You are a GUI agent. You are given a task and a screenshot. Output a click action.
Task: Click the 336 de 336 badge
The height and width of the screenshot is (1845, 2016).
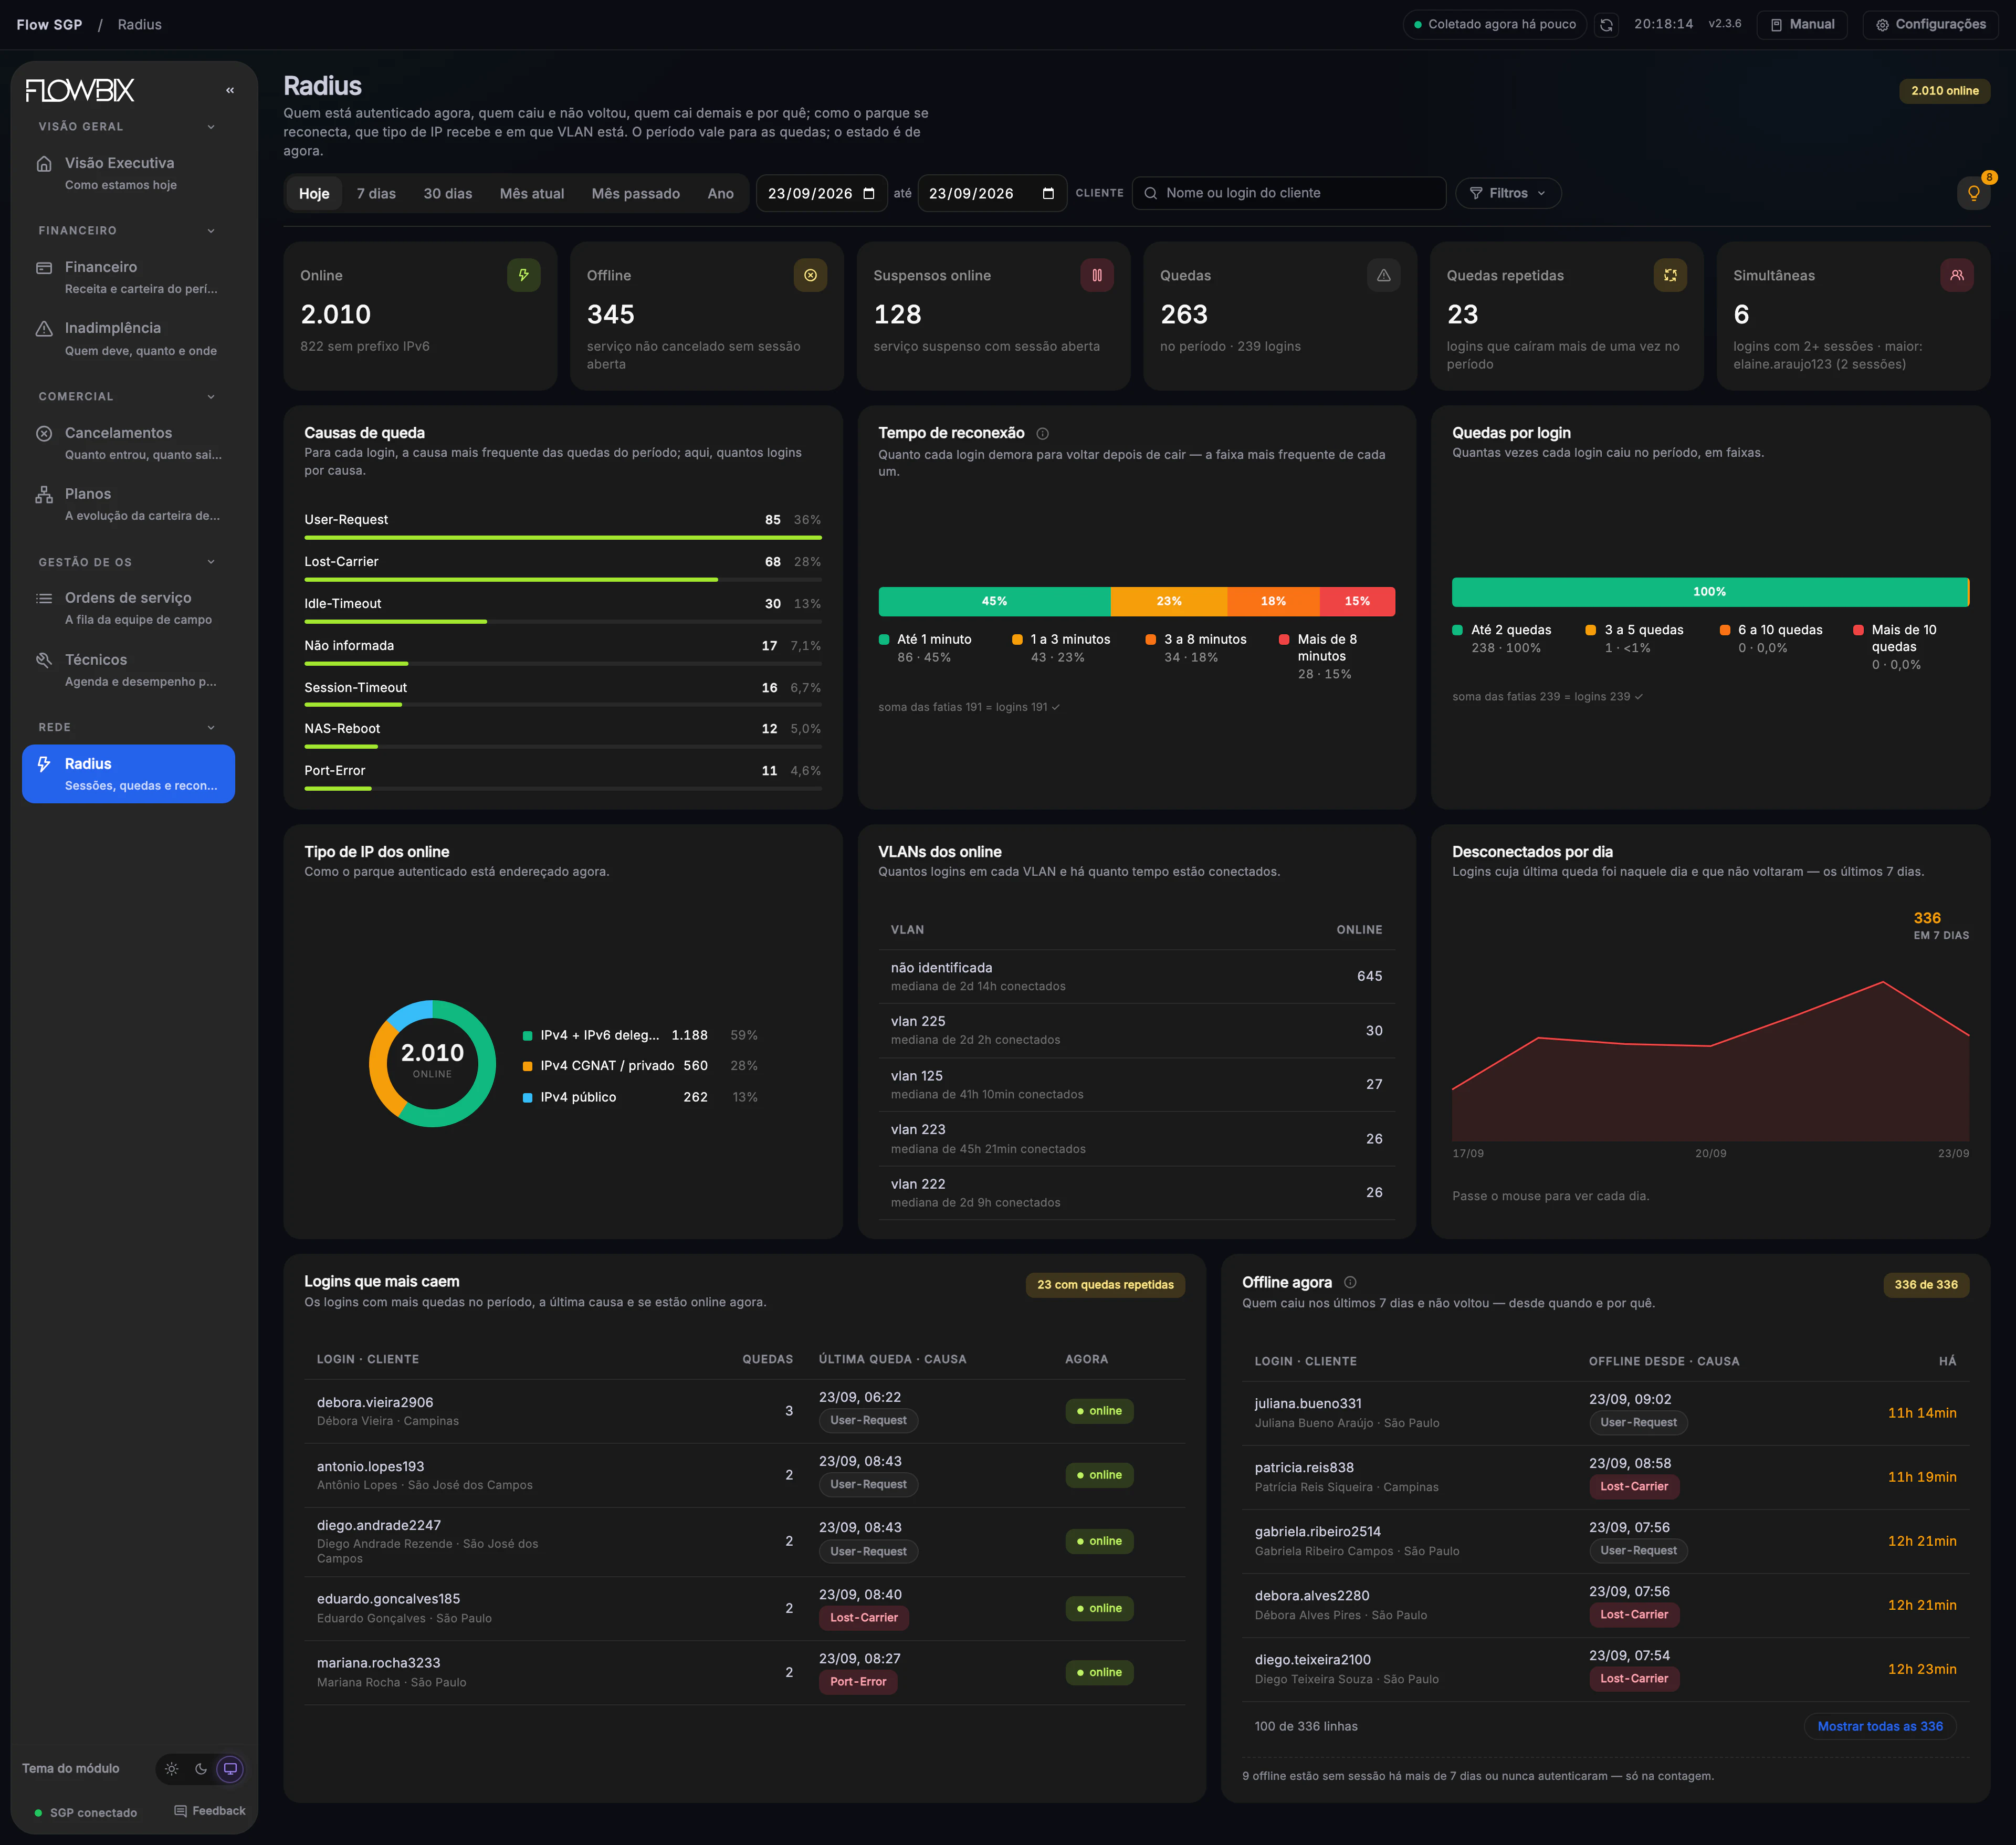pyautogui.click(x=1926, y=1285)
